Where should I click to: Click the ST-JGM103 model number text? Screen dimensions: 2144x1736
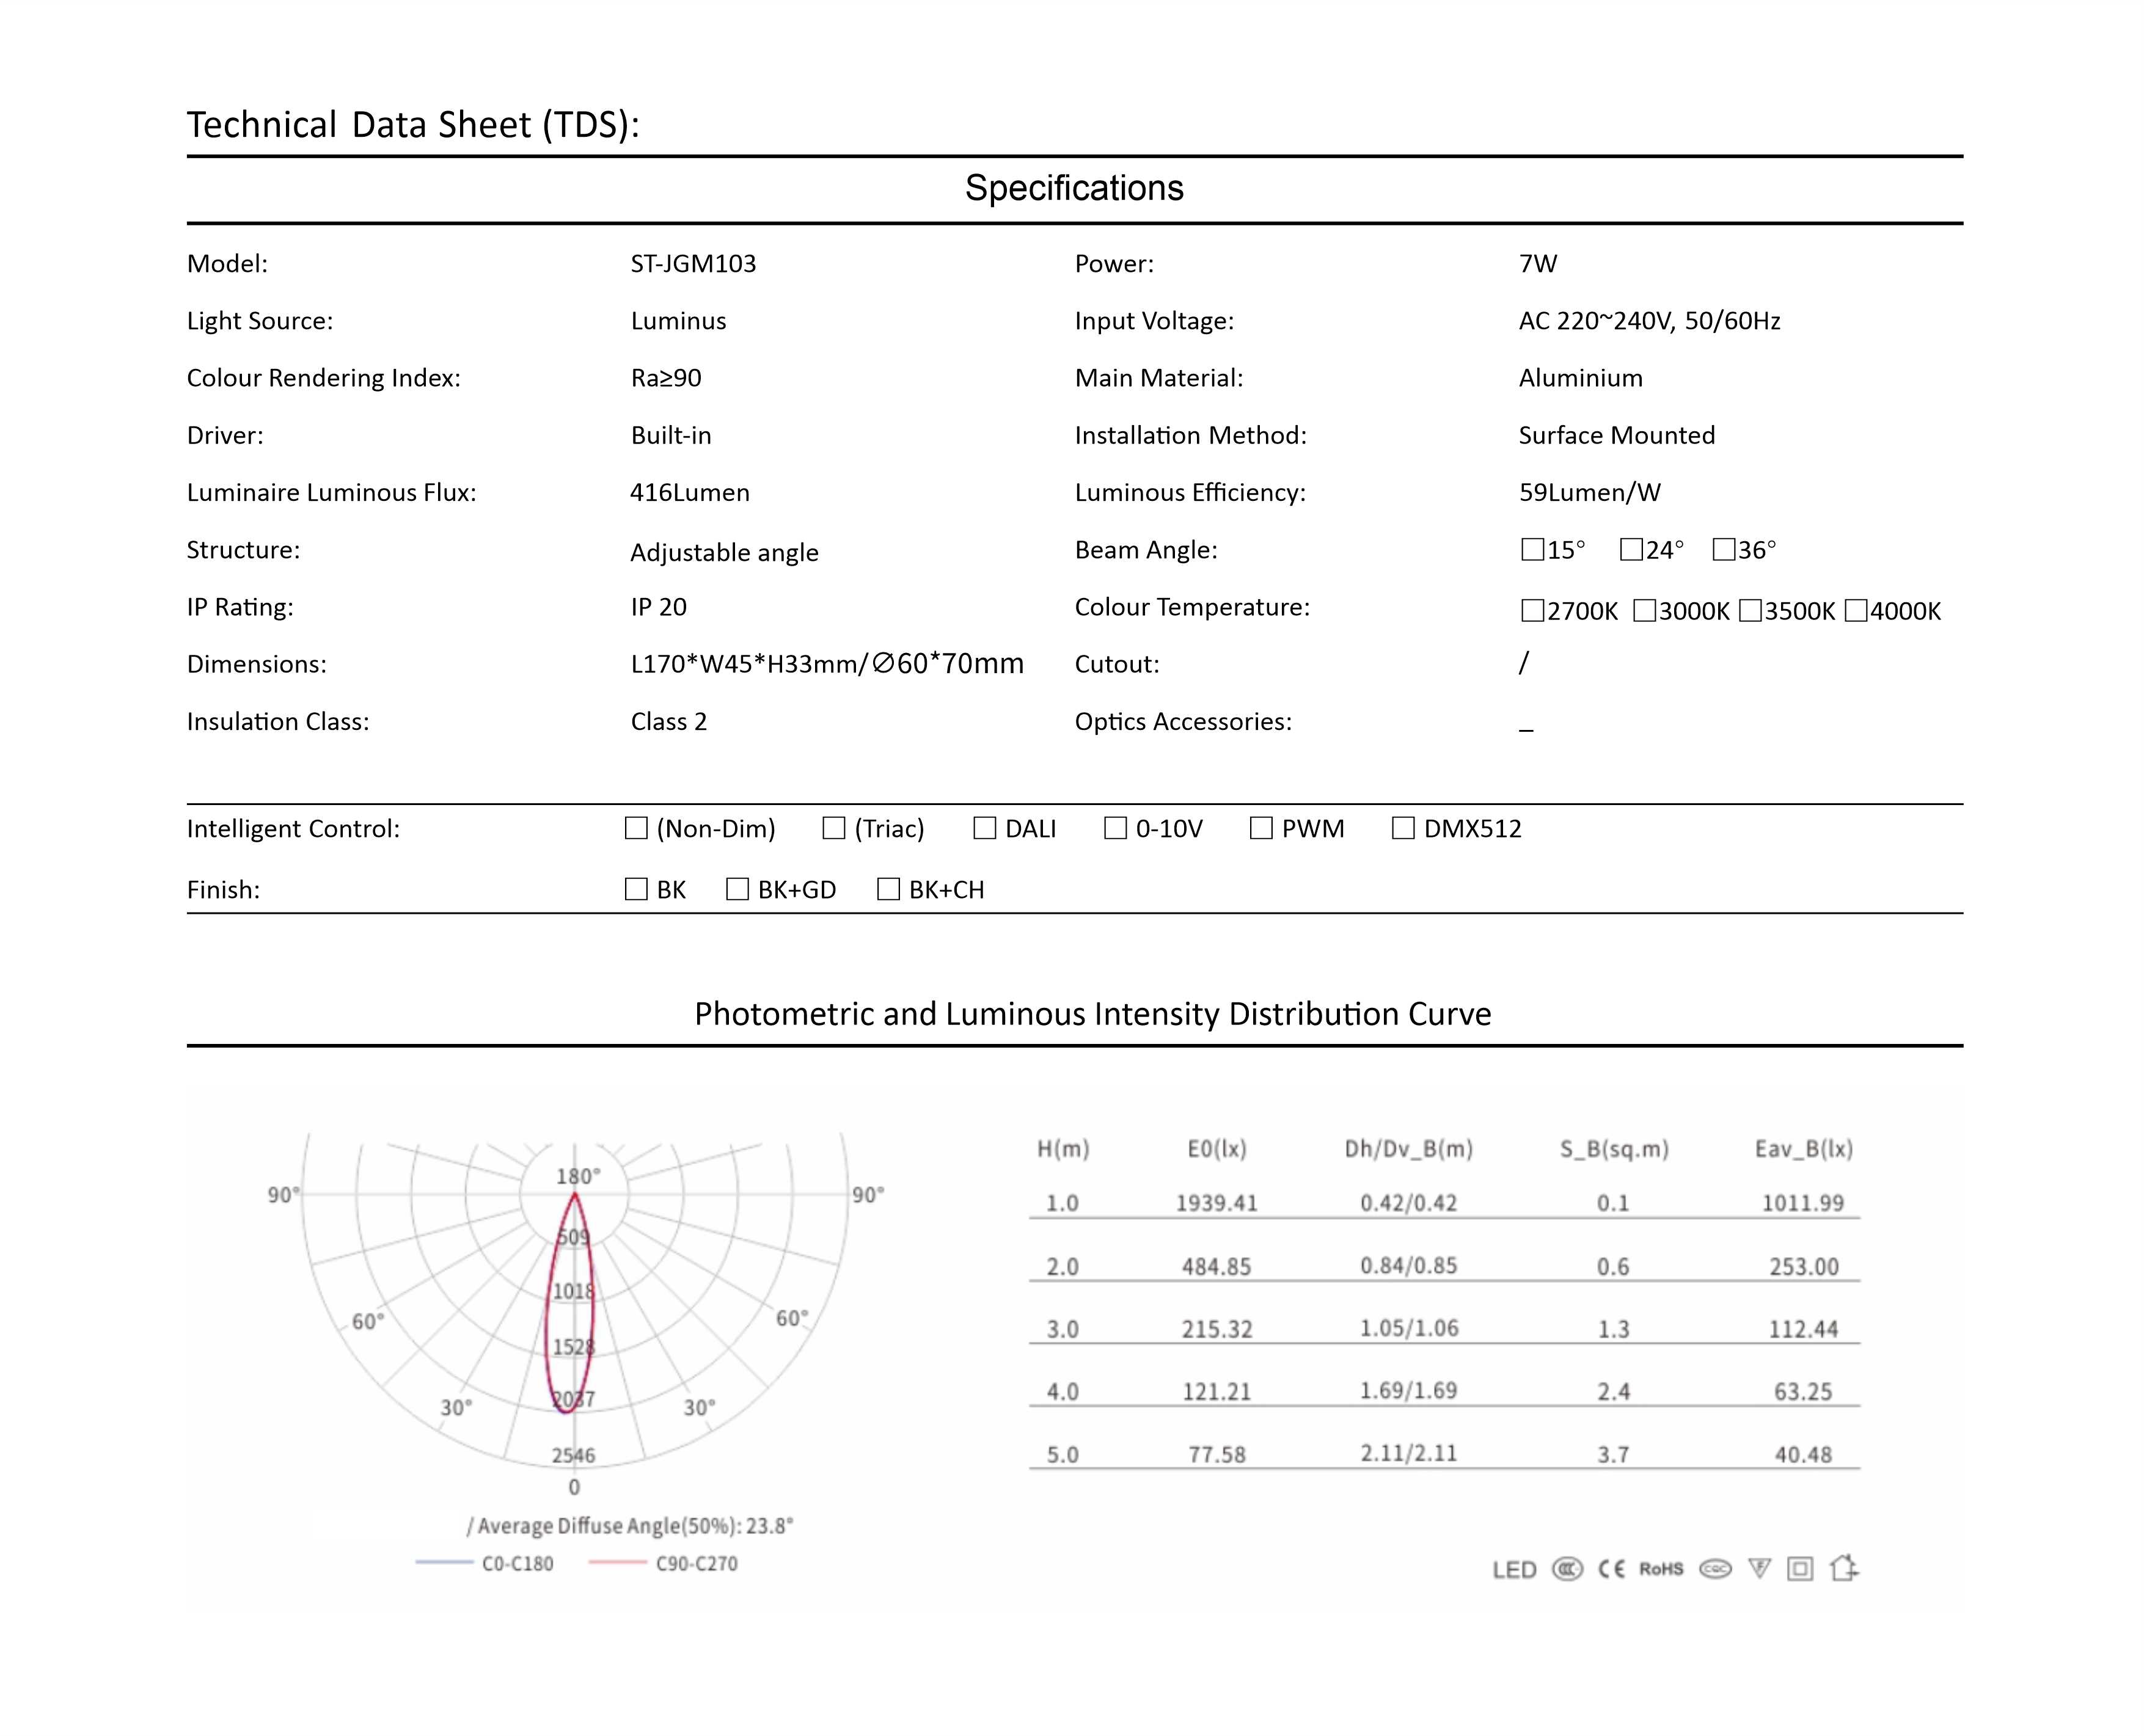tap(693, 264)
